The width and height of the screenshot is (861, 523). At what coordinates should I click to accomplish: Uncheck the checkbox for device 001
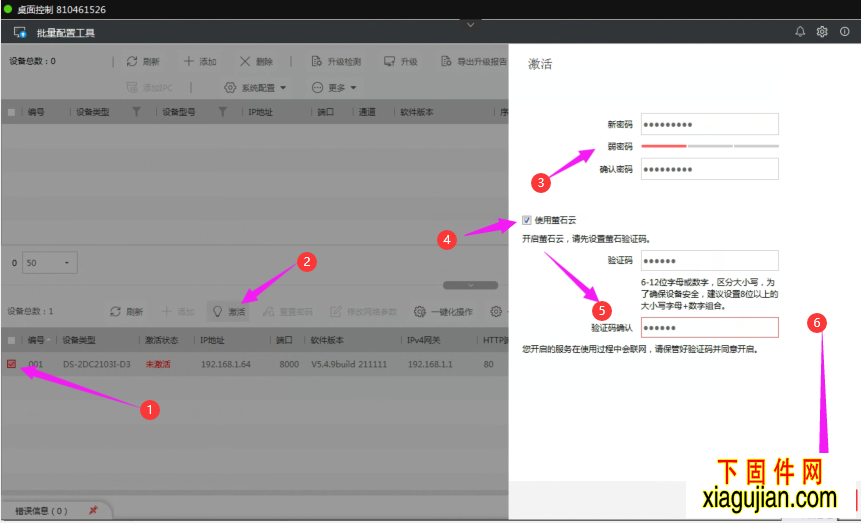11,364
